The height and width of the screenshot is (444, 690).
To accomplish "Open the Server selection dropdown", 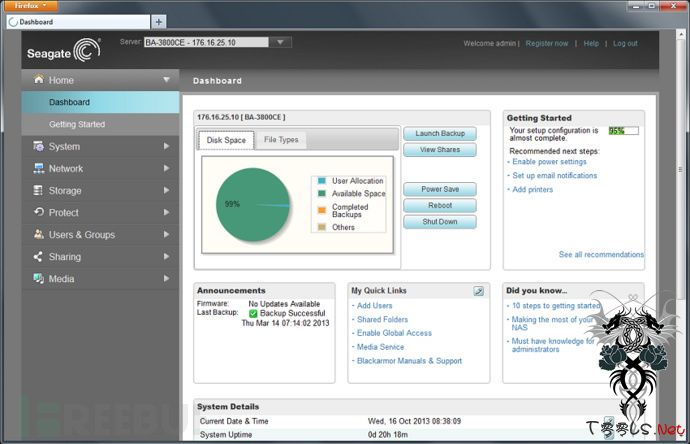I will tap(281, 43).
